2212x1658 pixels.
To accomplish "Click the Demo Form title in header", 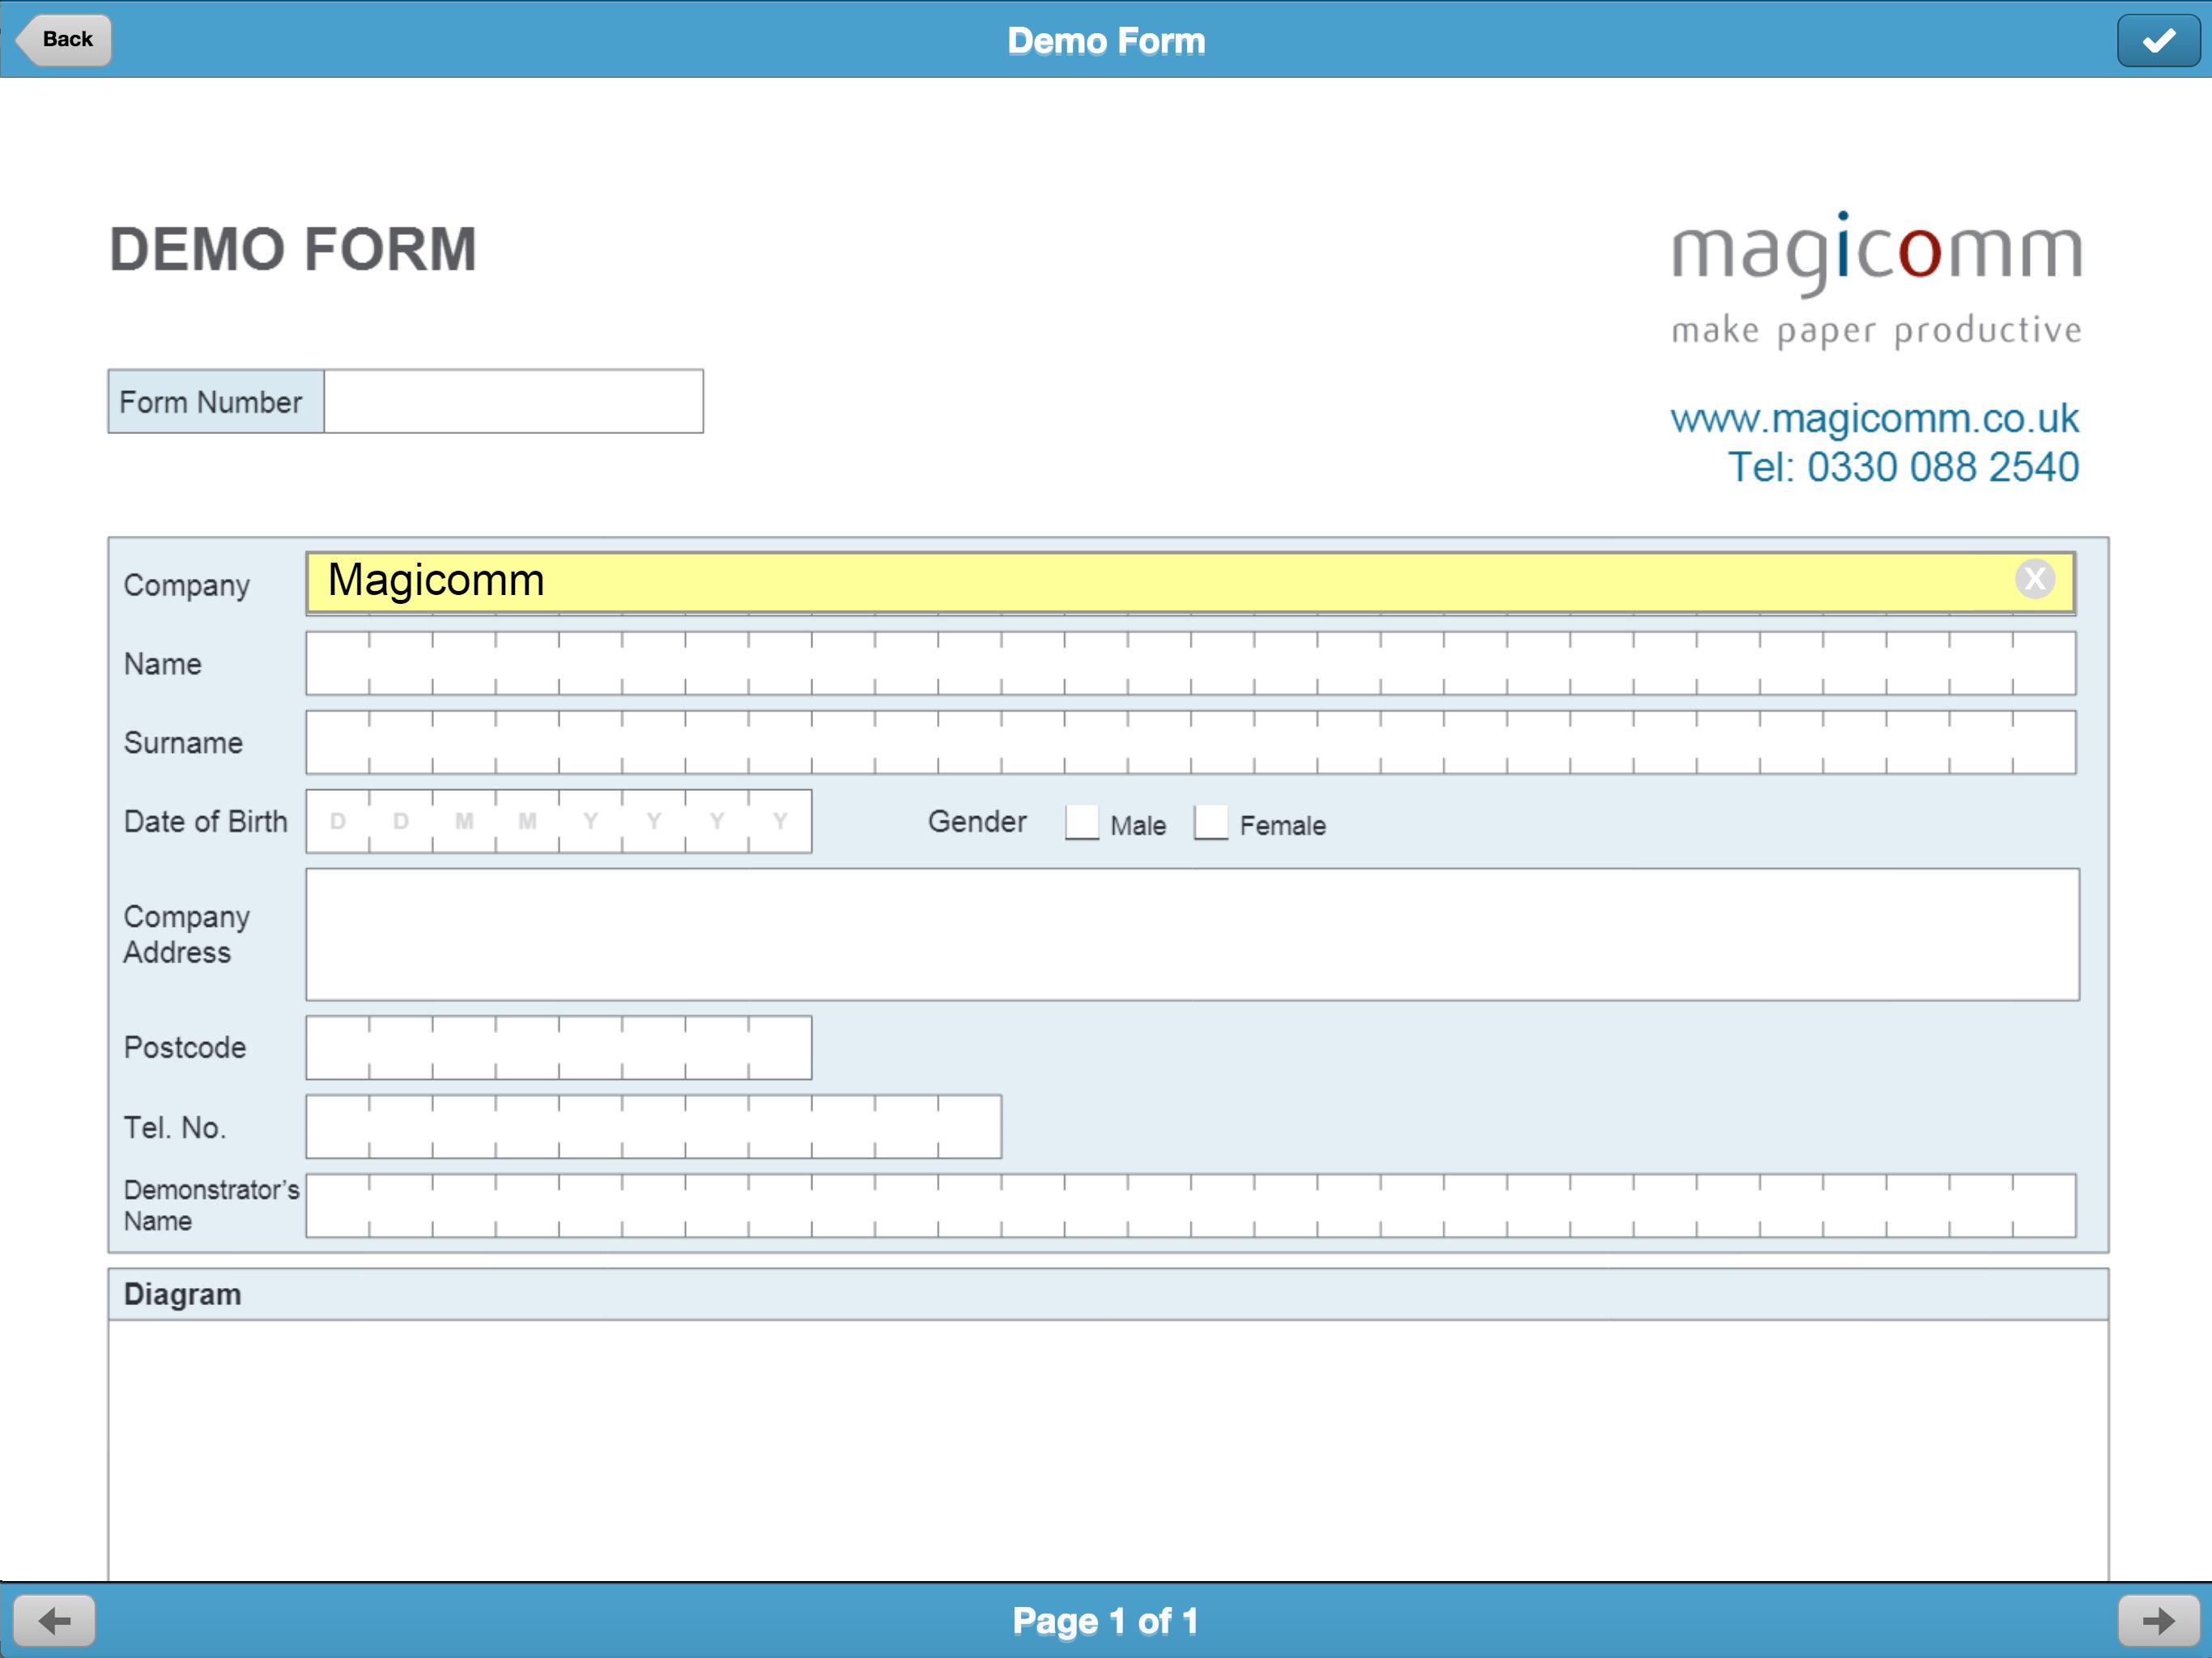I will coord(1106,41).
